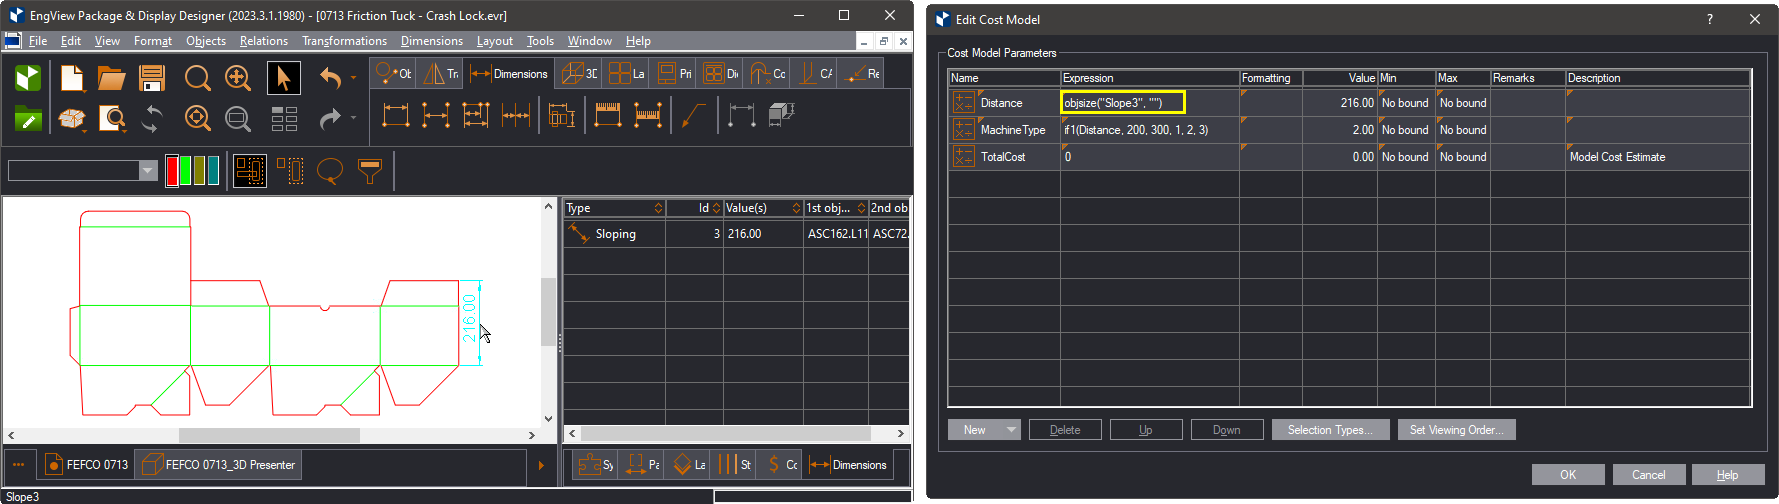This screenshot has width=1779, height=504.
Task: Select the green color swatch
Action: point(186,171)
